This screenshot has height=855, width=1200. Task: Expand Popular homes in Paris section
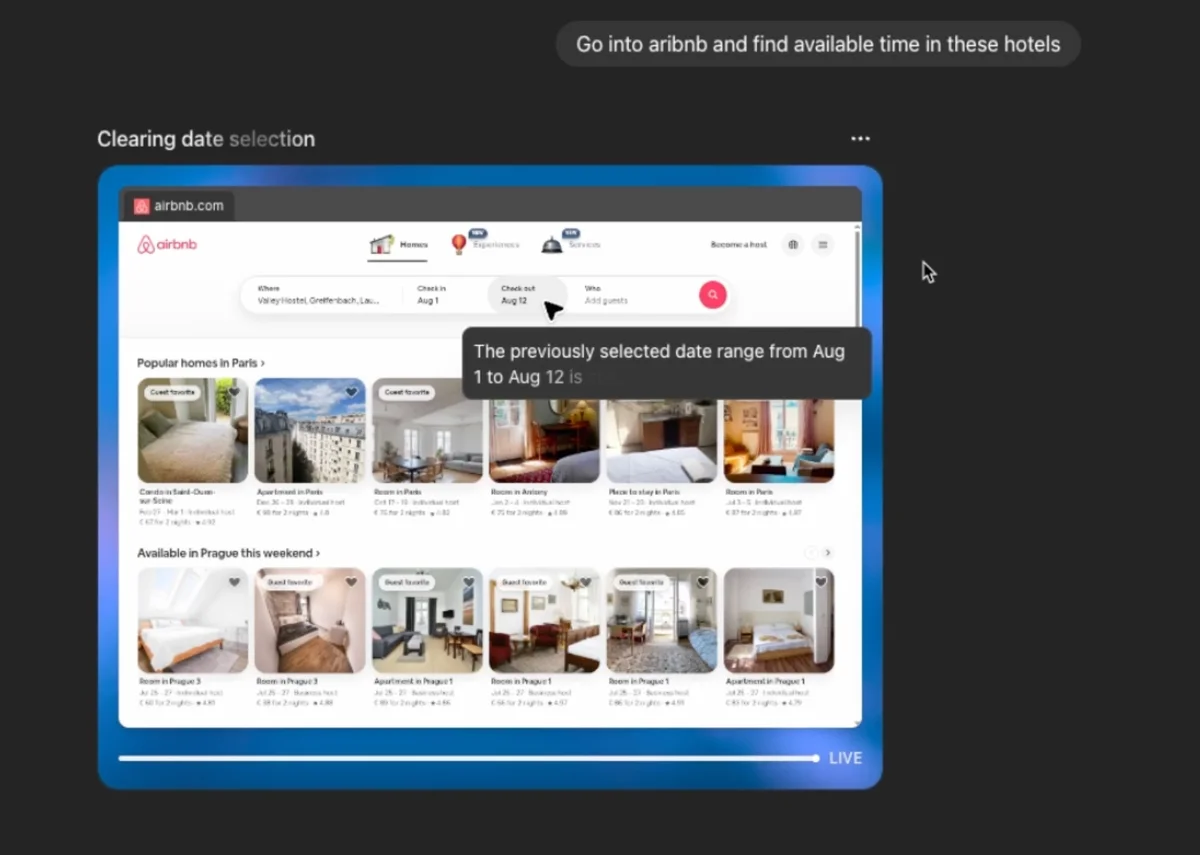click(x=201, y=363)
